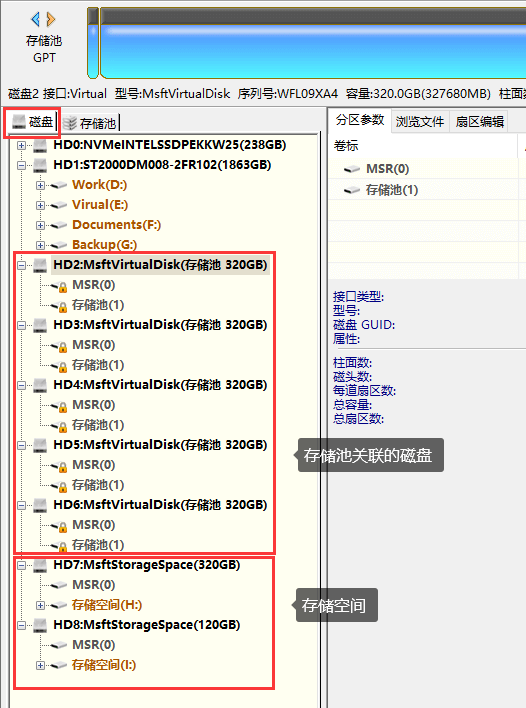Collapse the HD7 MsftStorageSpace node
The width and height of the screenshot is (526, 708).
[21, 566]
